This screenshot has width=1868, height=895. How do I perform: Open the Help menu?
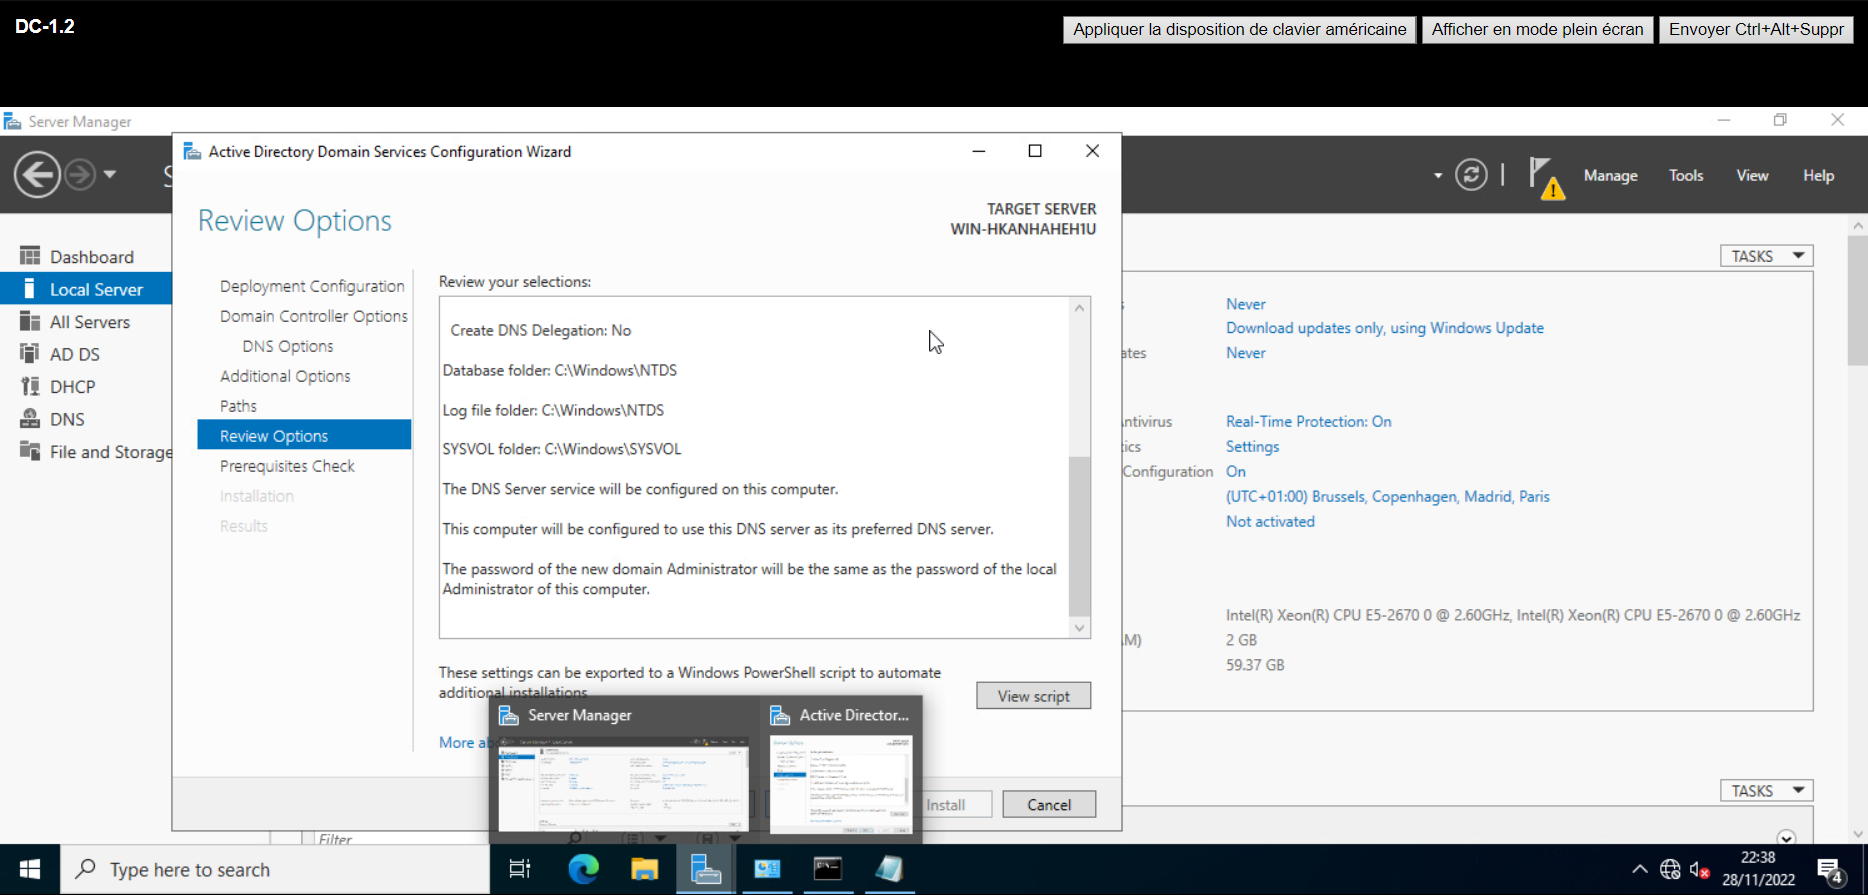1818,175
